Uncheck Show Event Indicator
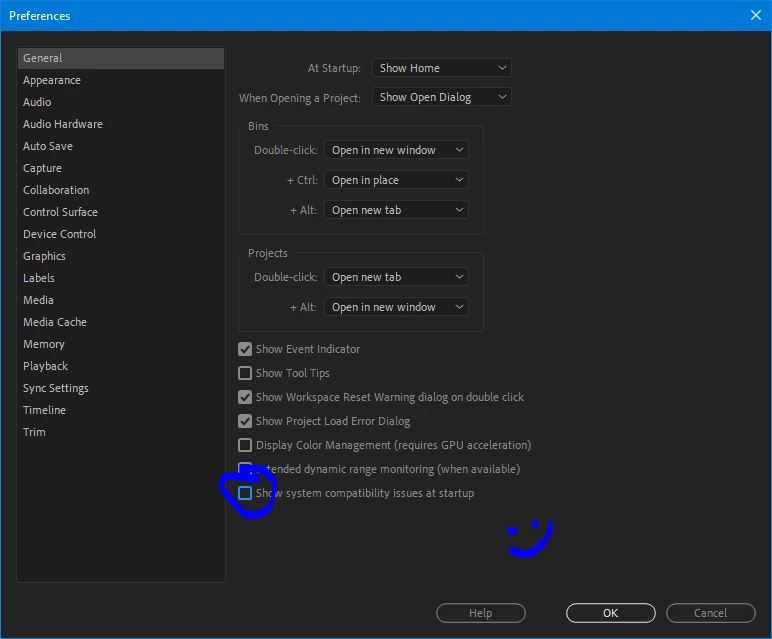The width and height of the screenshot is (772, 639). 245,349
